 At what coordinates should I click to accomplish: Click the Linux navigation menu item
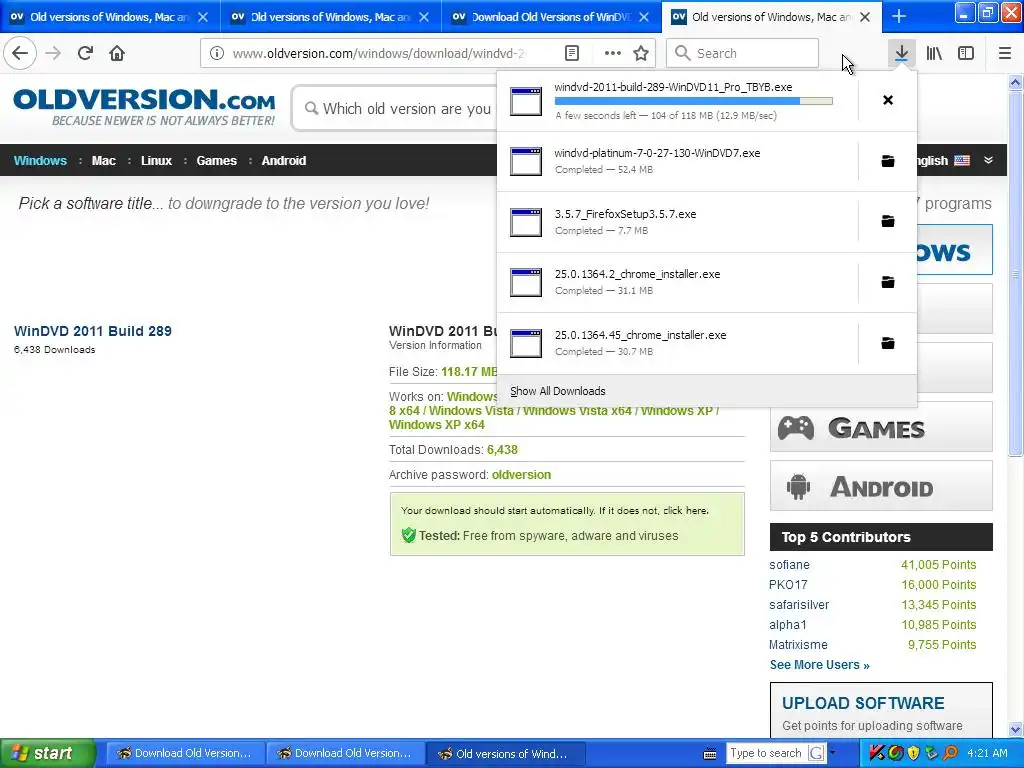pyautogui.click(x=156, y=161)
